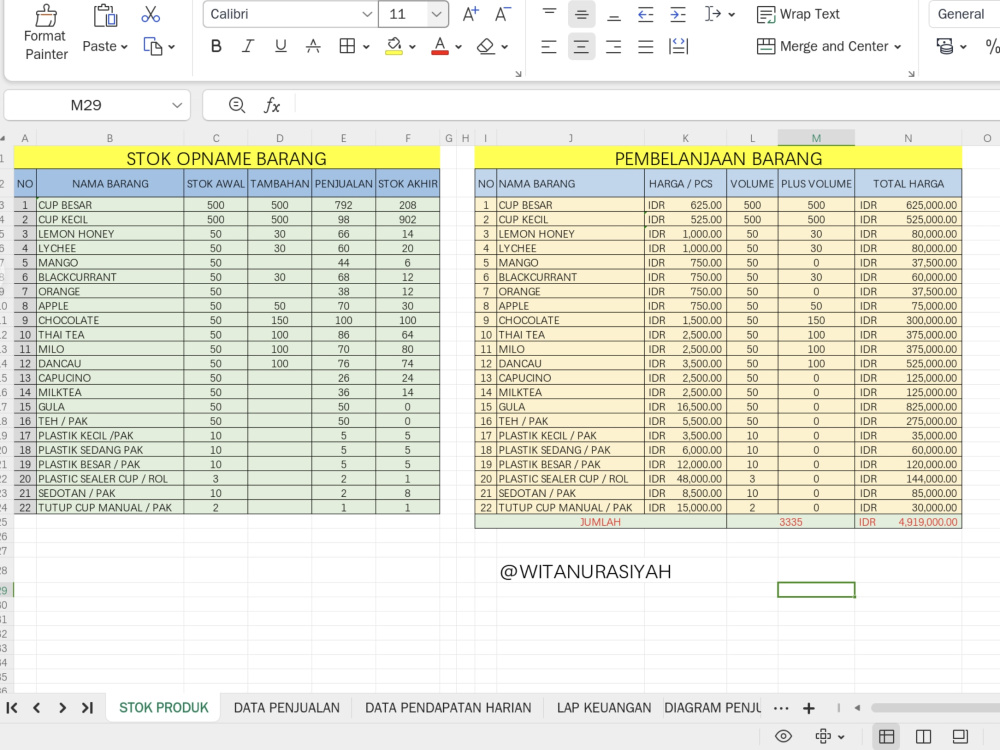Open the Borders dropdown arrow
The image size is (1000, 750).
pyautogui.click(x=366, y=47)
